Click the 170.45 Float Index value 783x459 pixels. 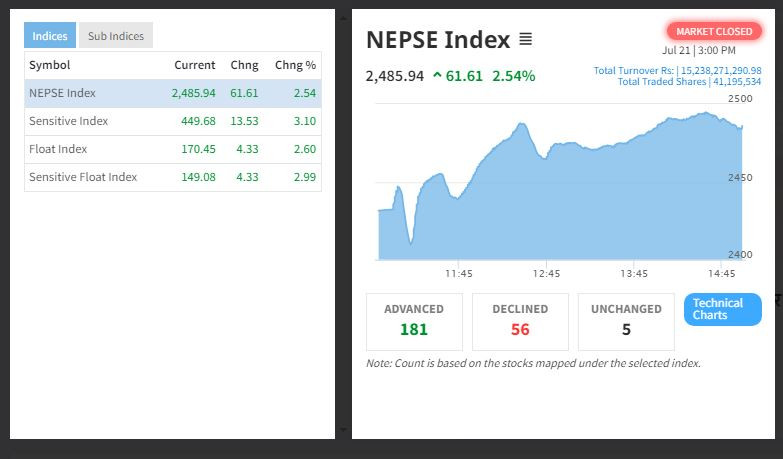click(198, 149)
